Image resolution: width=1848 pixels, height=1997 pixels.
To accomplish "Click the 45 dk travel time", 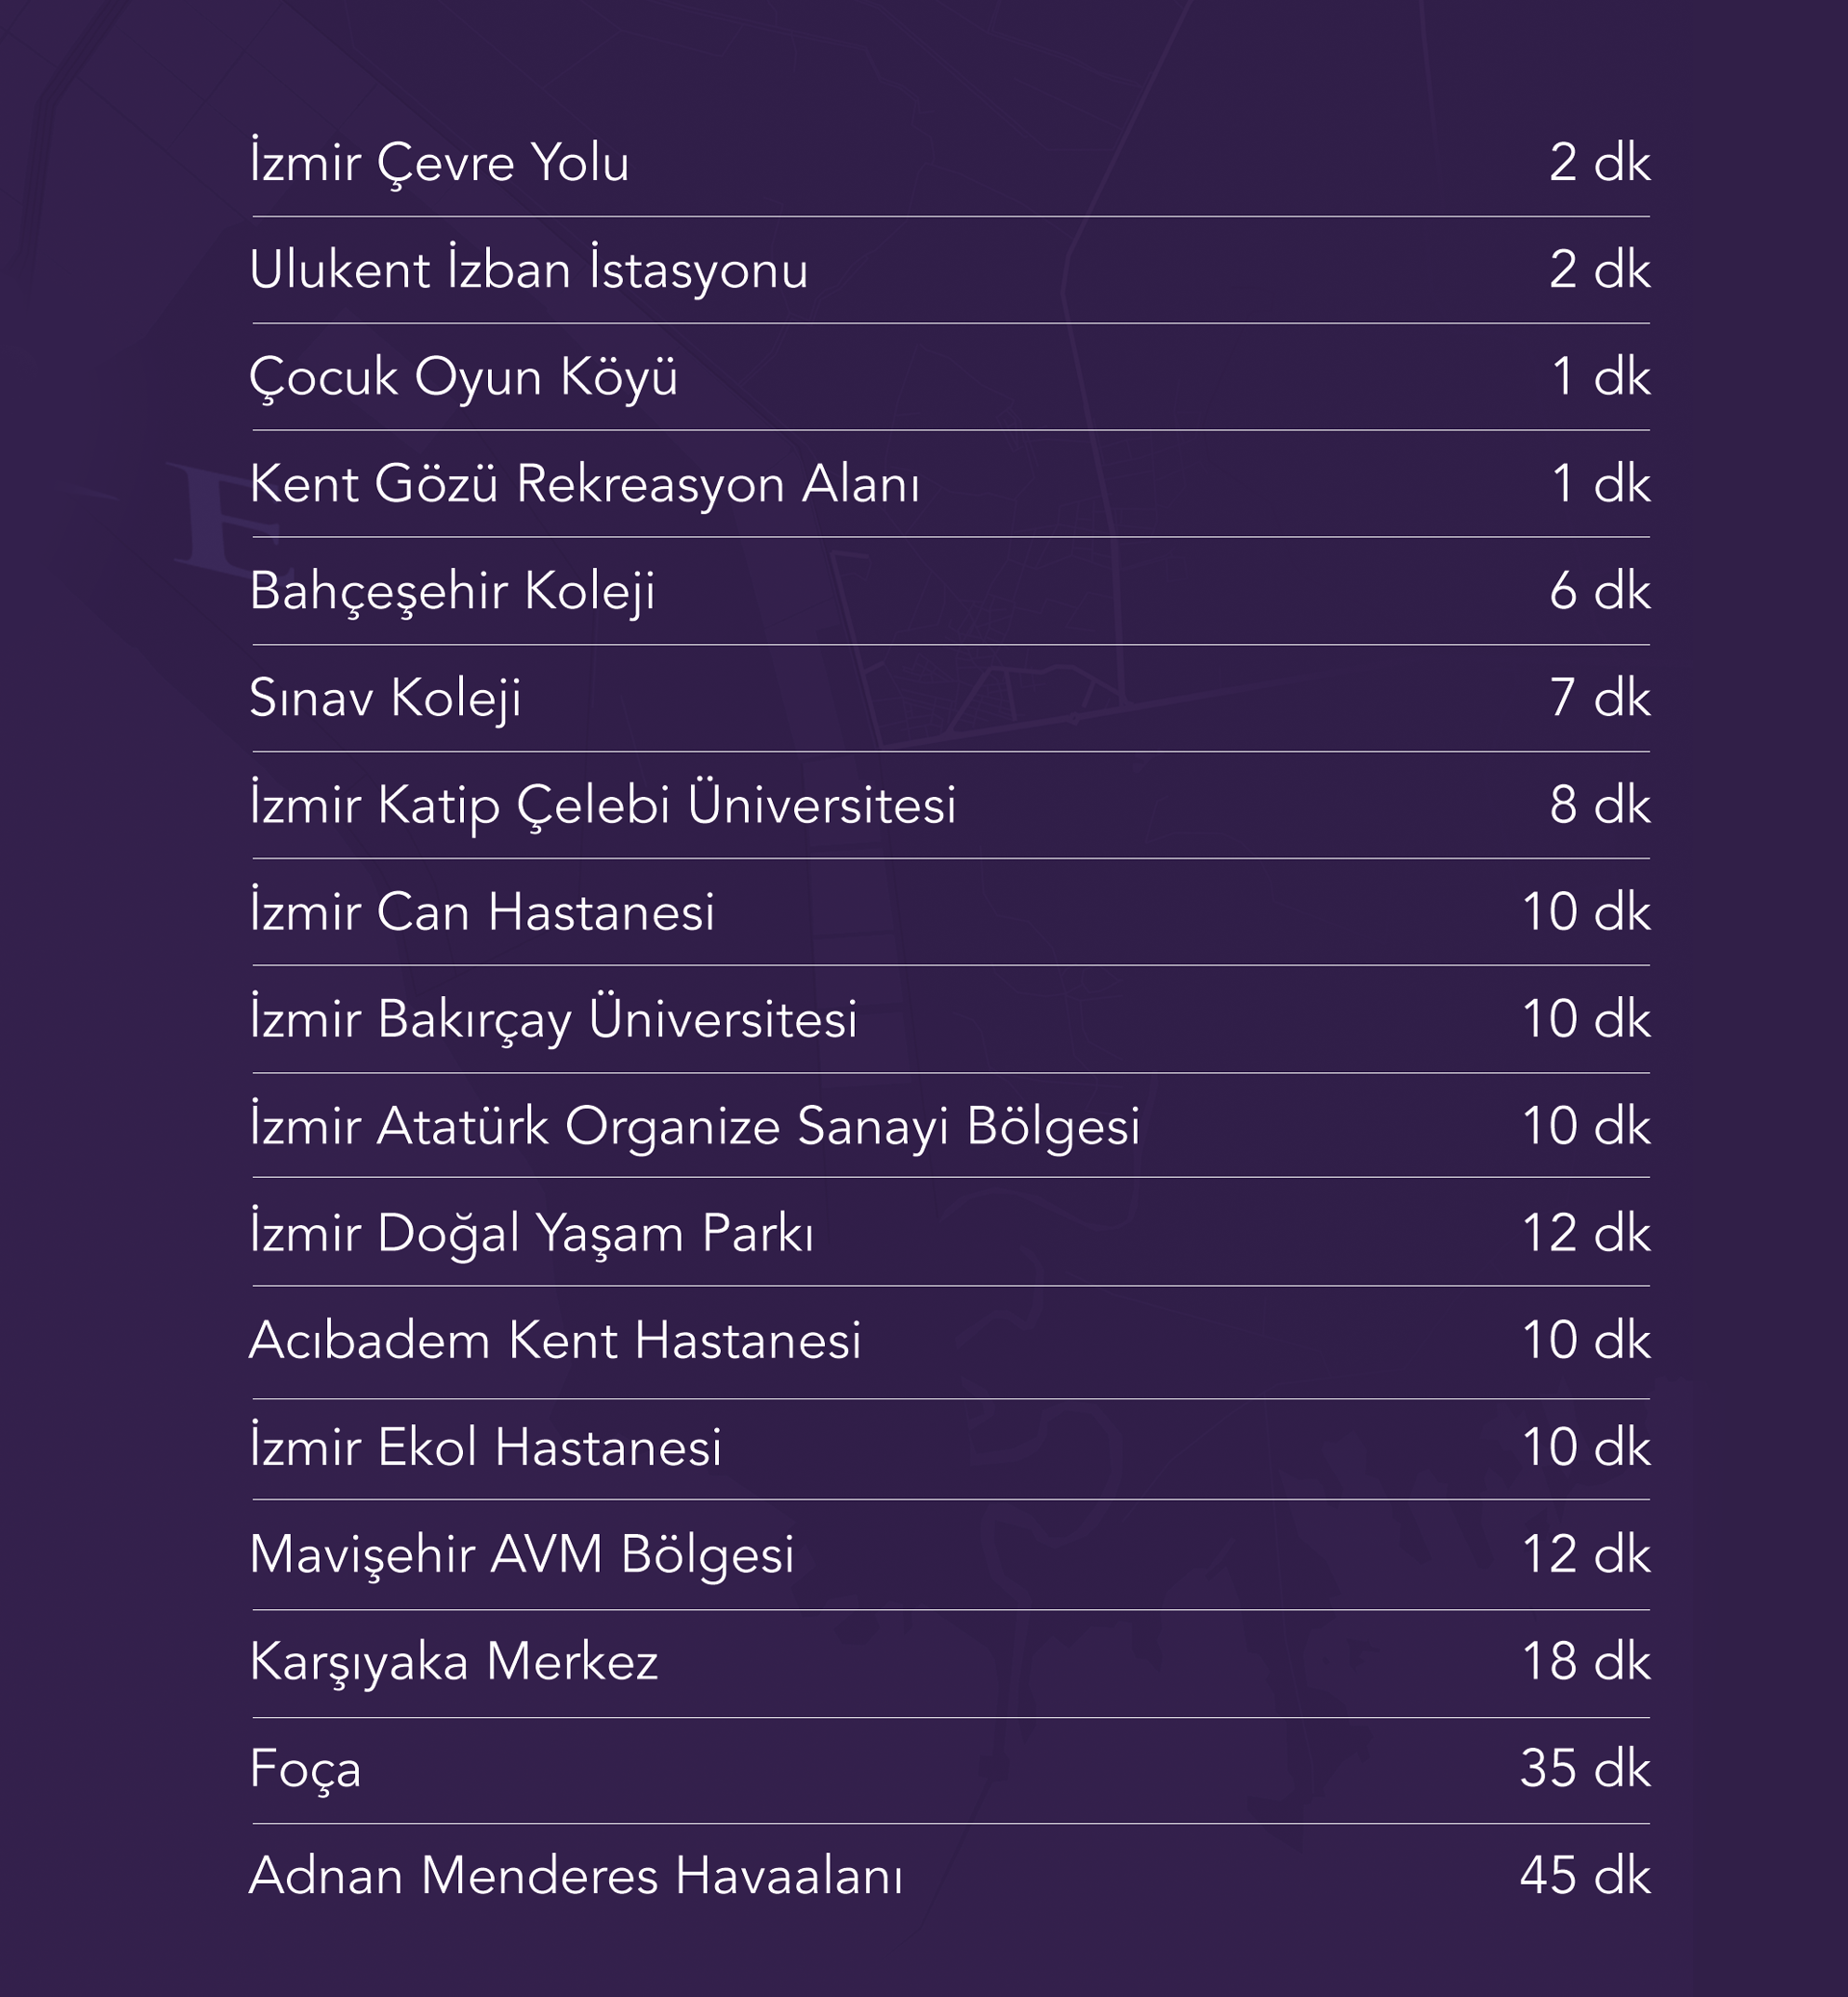I will [x=1584, y=1875].
